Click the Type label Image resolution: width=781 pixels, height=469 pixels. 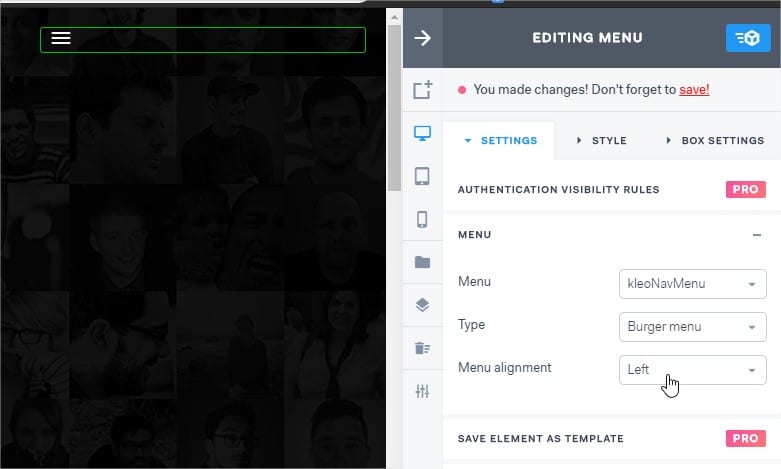point(471,325)
